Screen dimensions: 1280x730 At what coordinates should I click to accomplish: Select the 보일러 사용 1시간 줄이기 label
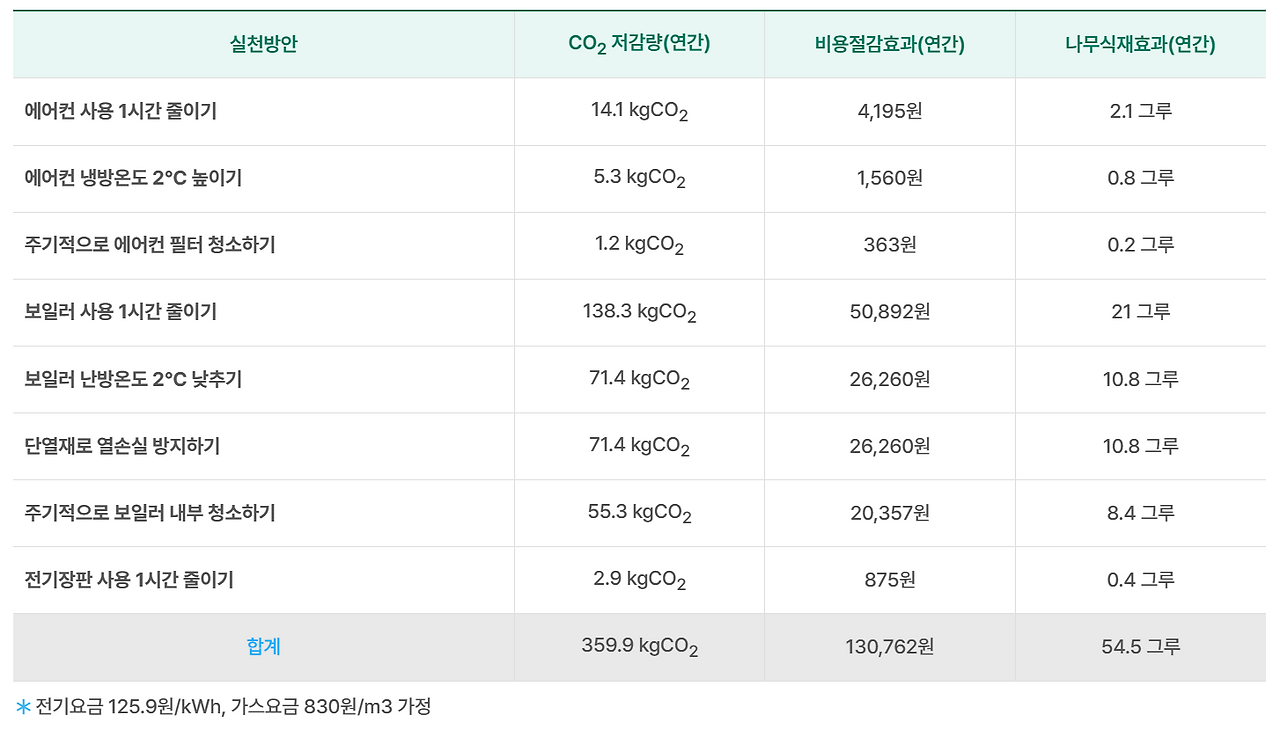(x=121, y=312)
